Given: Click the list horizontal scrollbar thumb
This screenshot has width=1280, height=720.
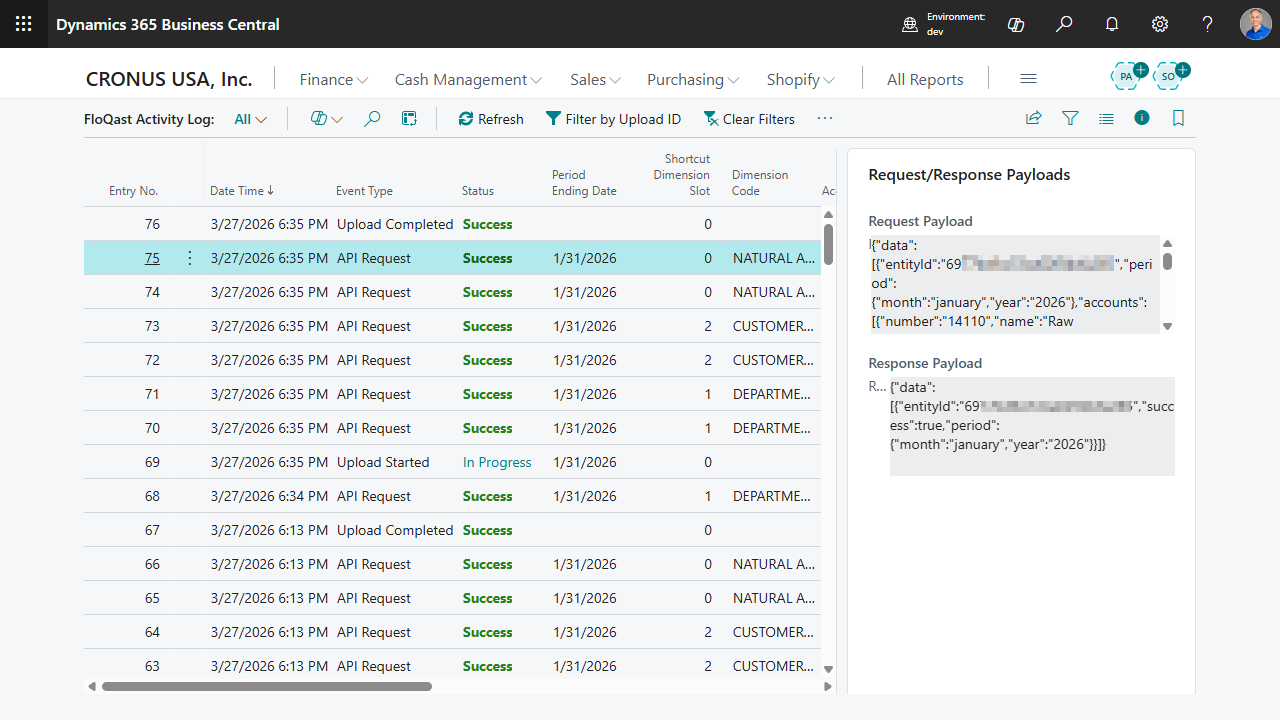Looking at the screenshot, I should (x=267, y=687).
